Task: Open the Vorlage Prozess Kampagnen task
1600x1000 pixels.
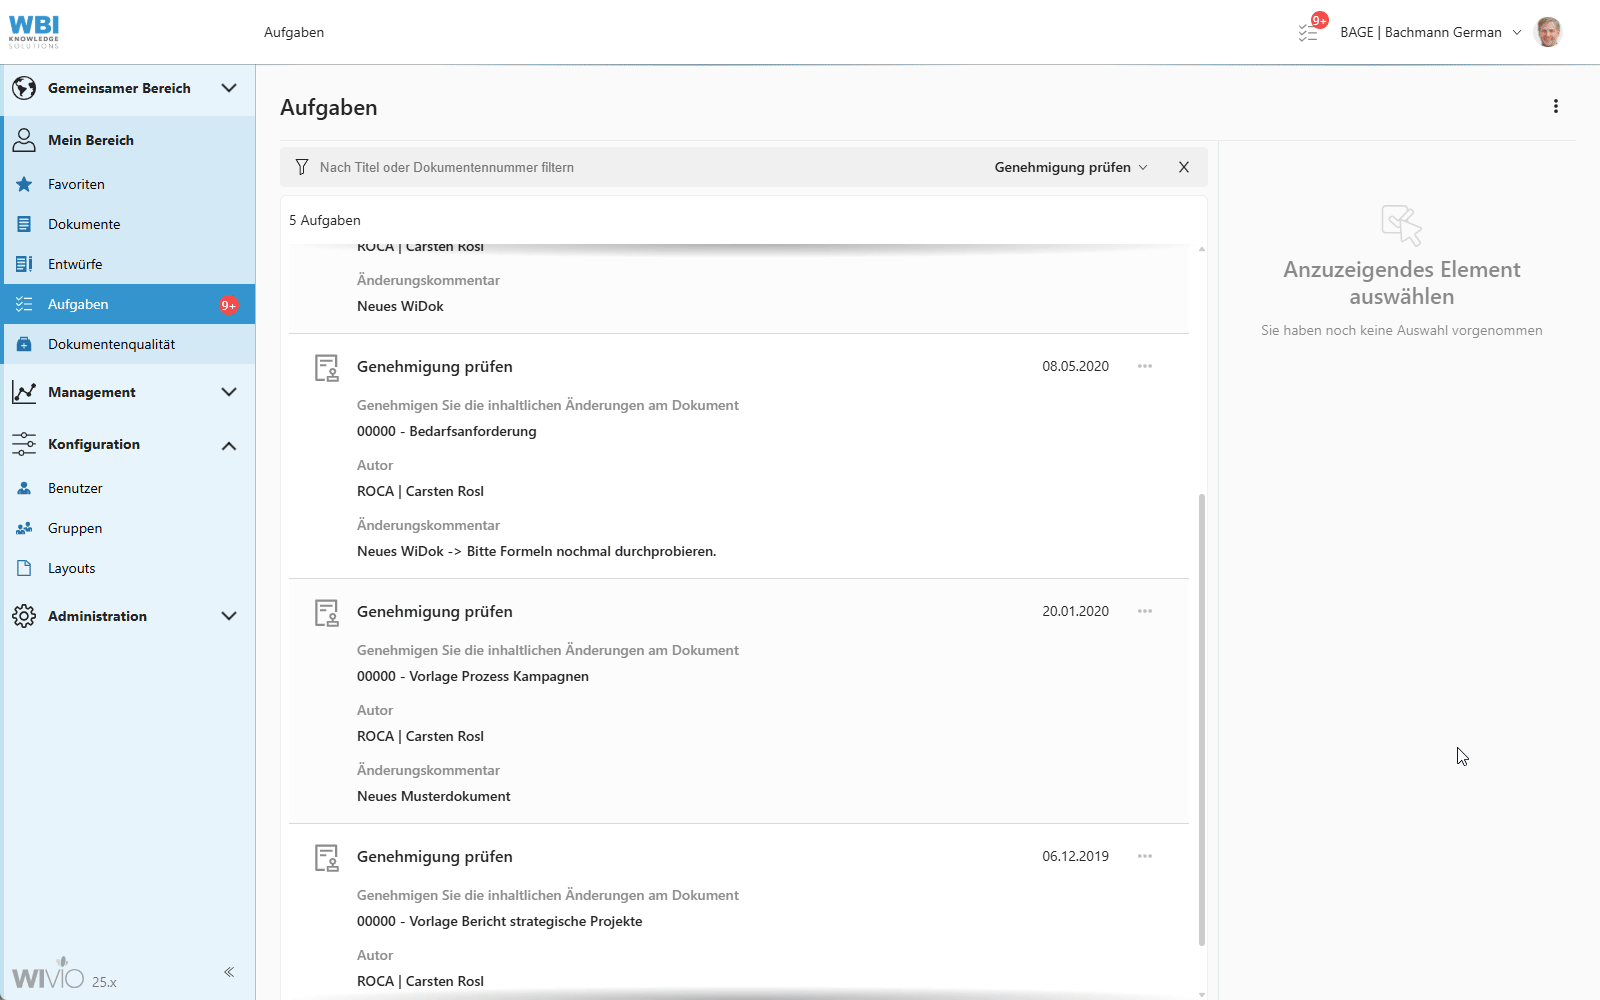Action: pos(498,676)
